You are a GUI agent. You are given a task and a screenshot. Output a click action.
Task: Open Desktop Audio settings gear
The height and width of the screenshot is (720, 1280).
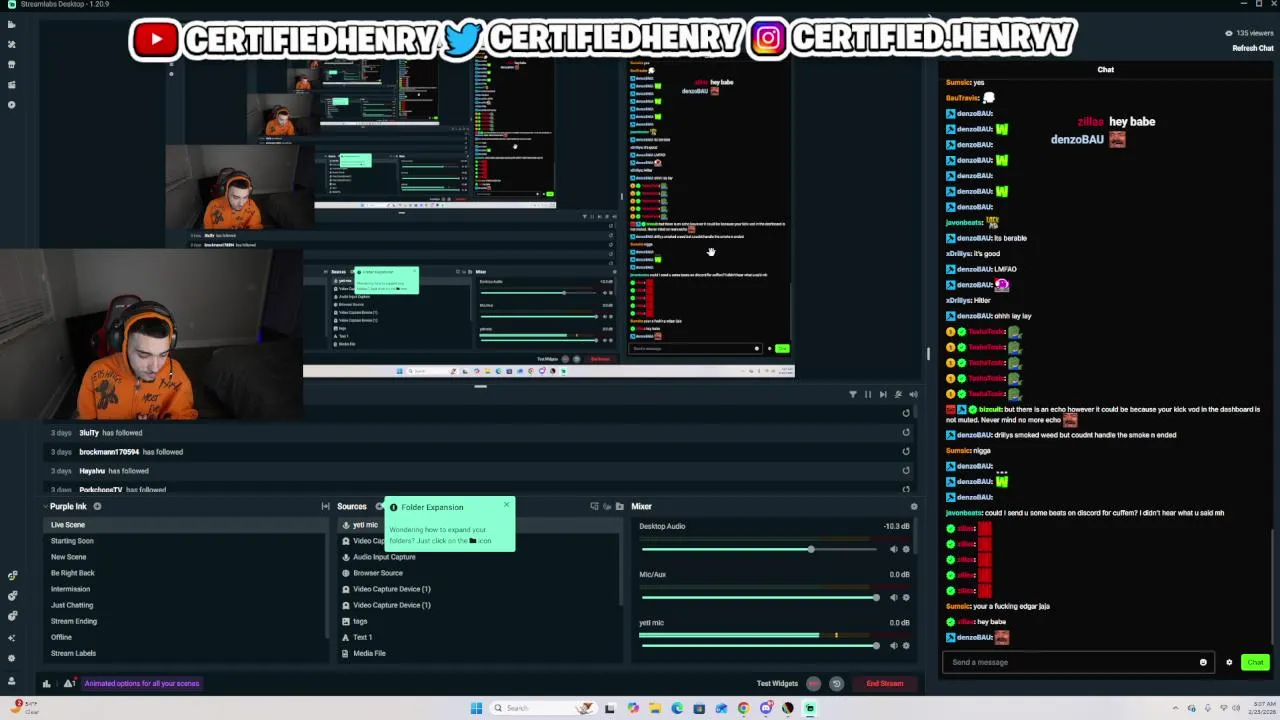pyautogui.click(x=906, y=549)
